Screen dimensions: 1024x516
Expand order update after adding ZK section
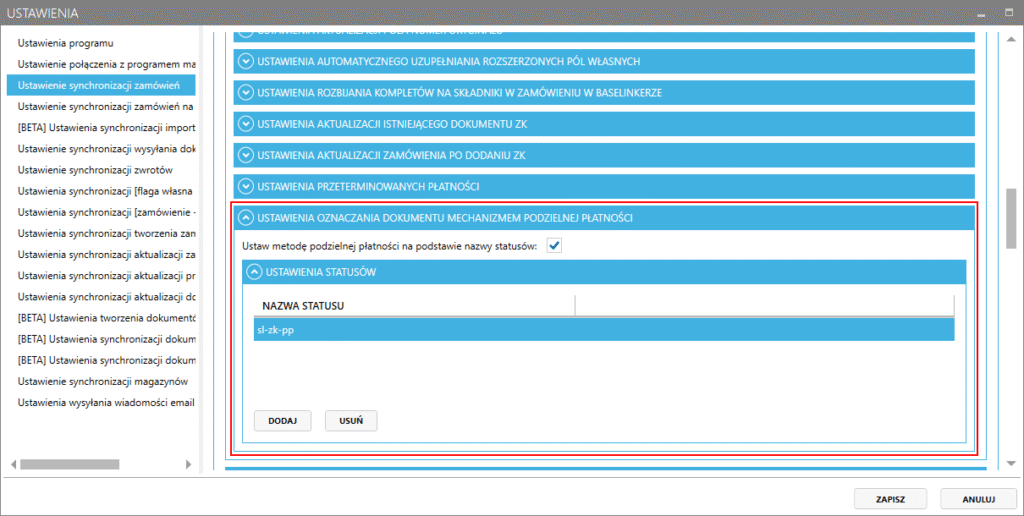tap(247, 155)
